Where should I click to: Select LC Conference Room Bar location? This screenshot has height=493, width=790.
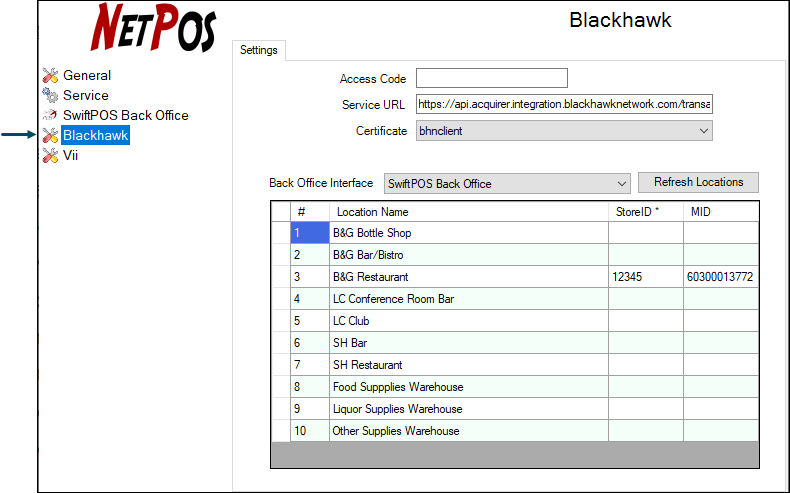(469, 299)
